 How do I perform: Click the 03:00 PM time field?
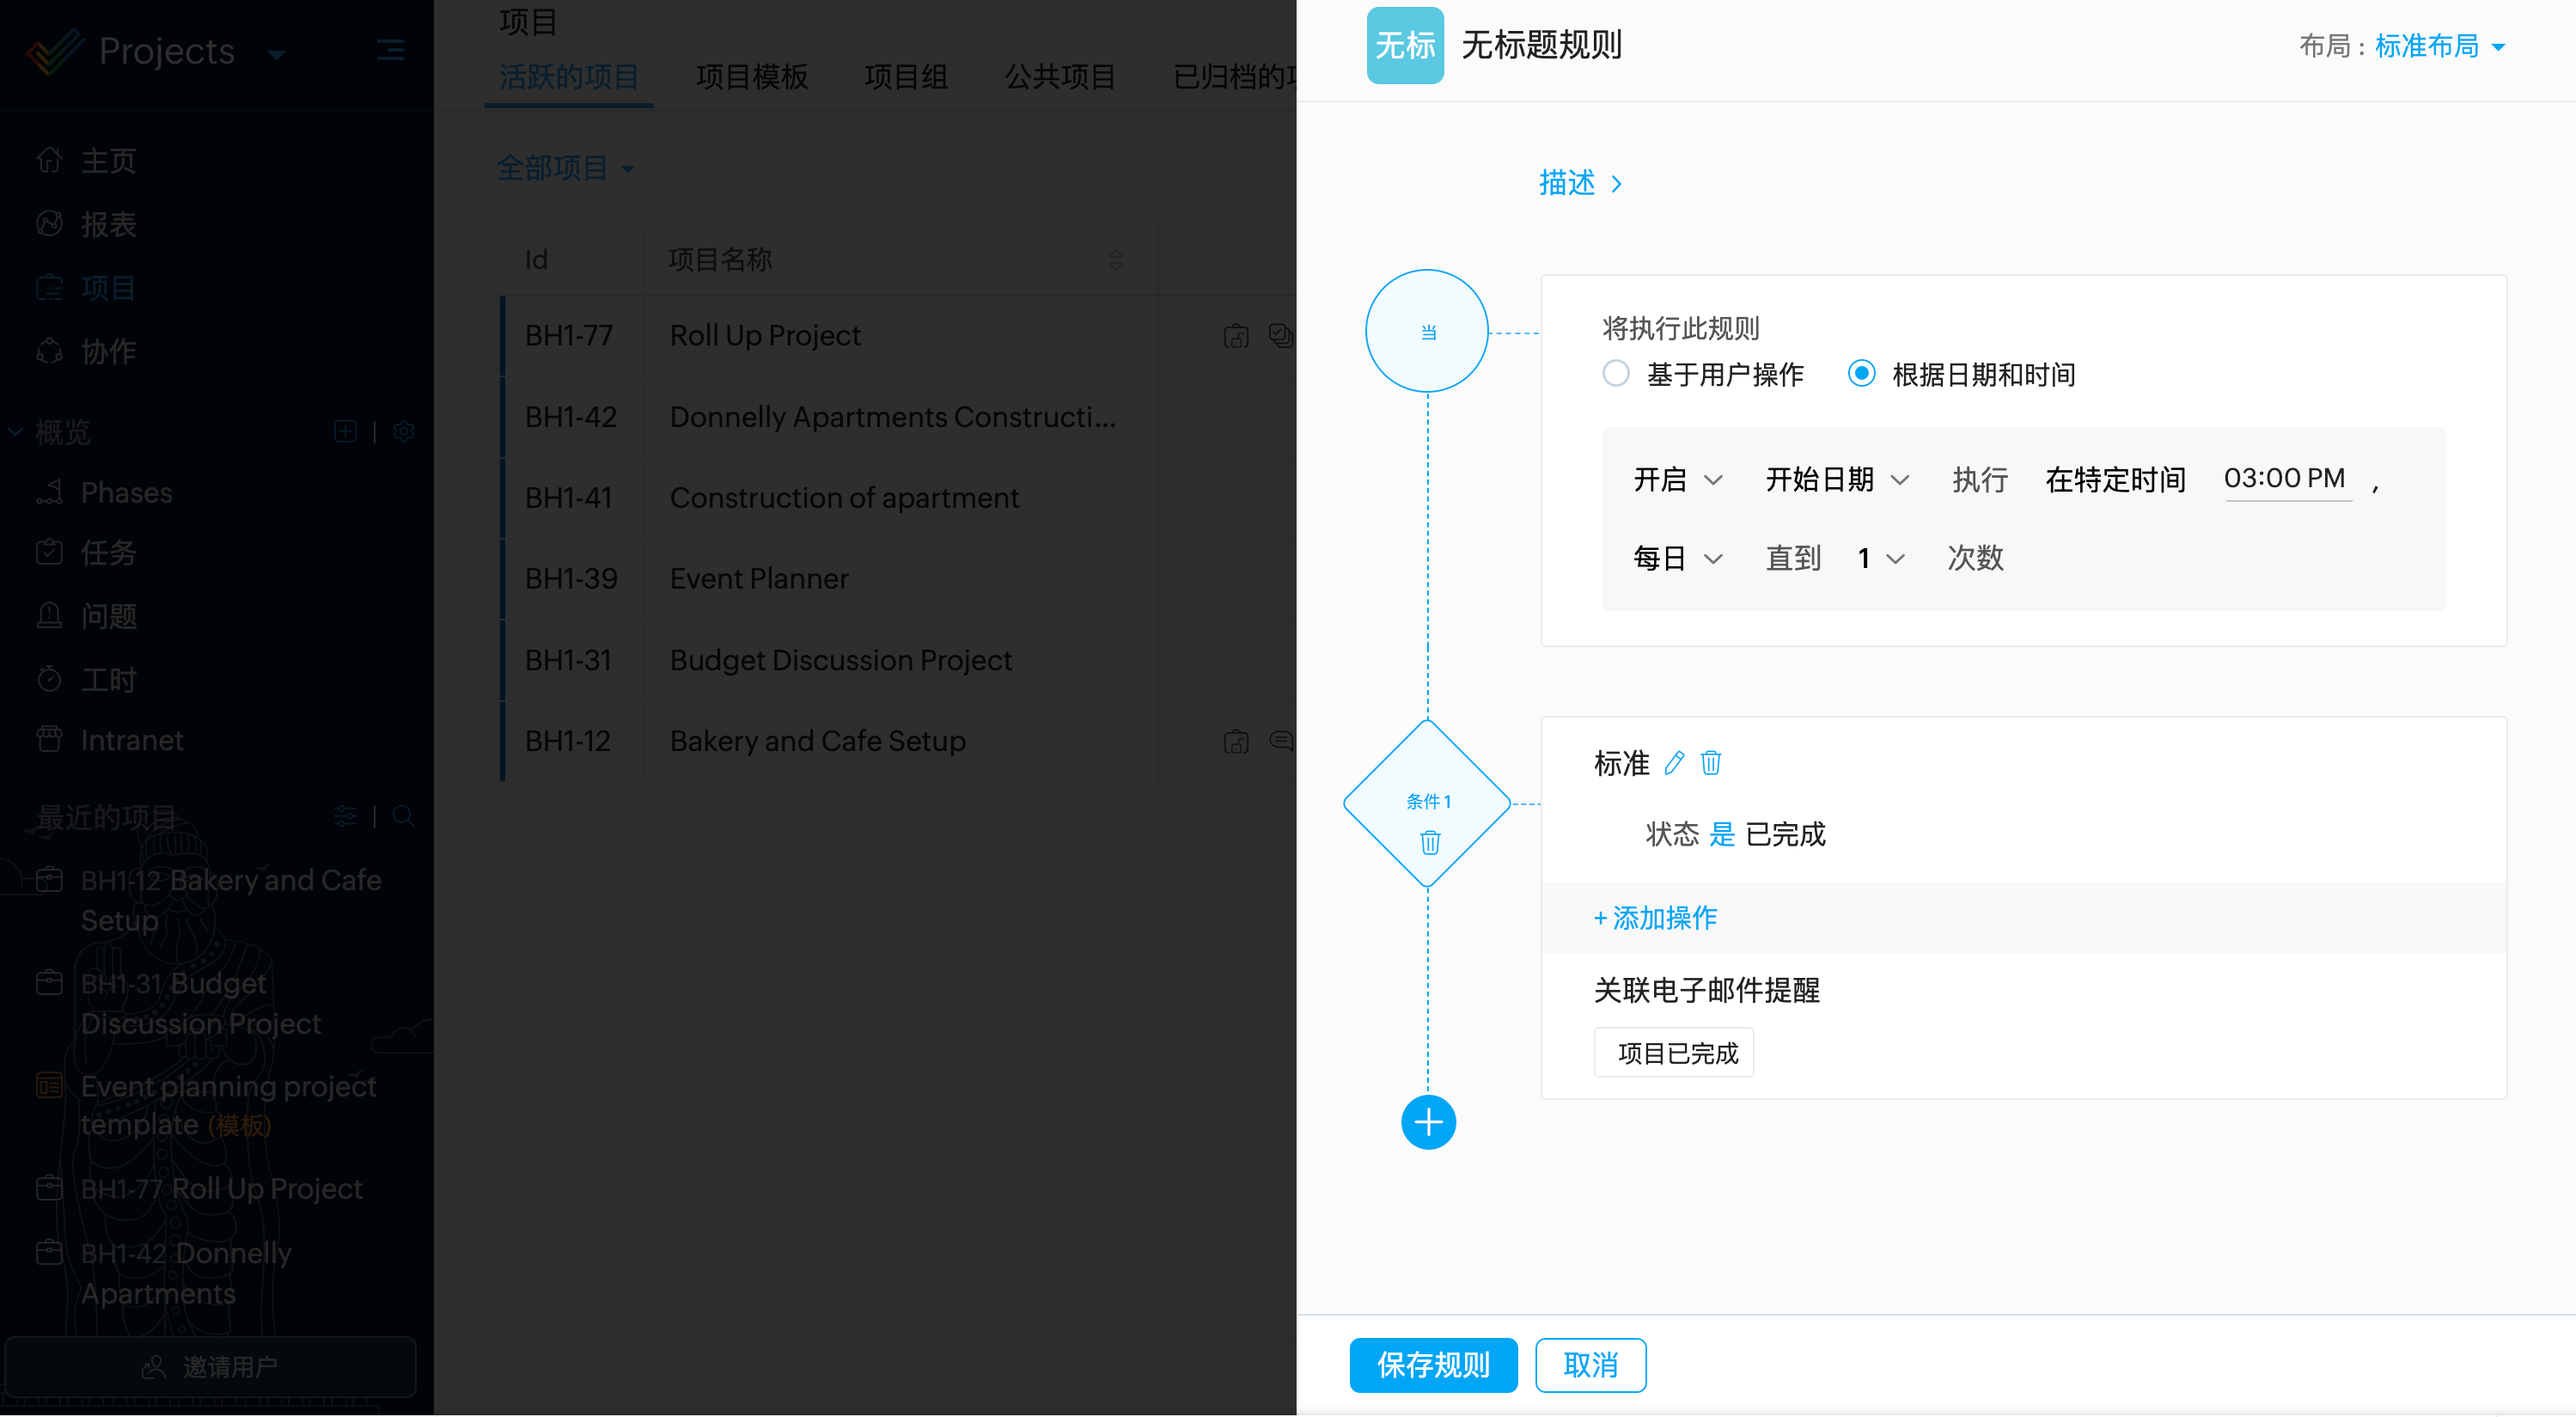(x=2284, y=479)
